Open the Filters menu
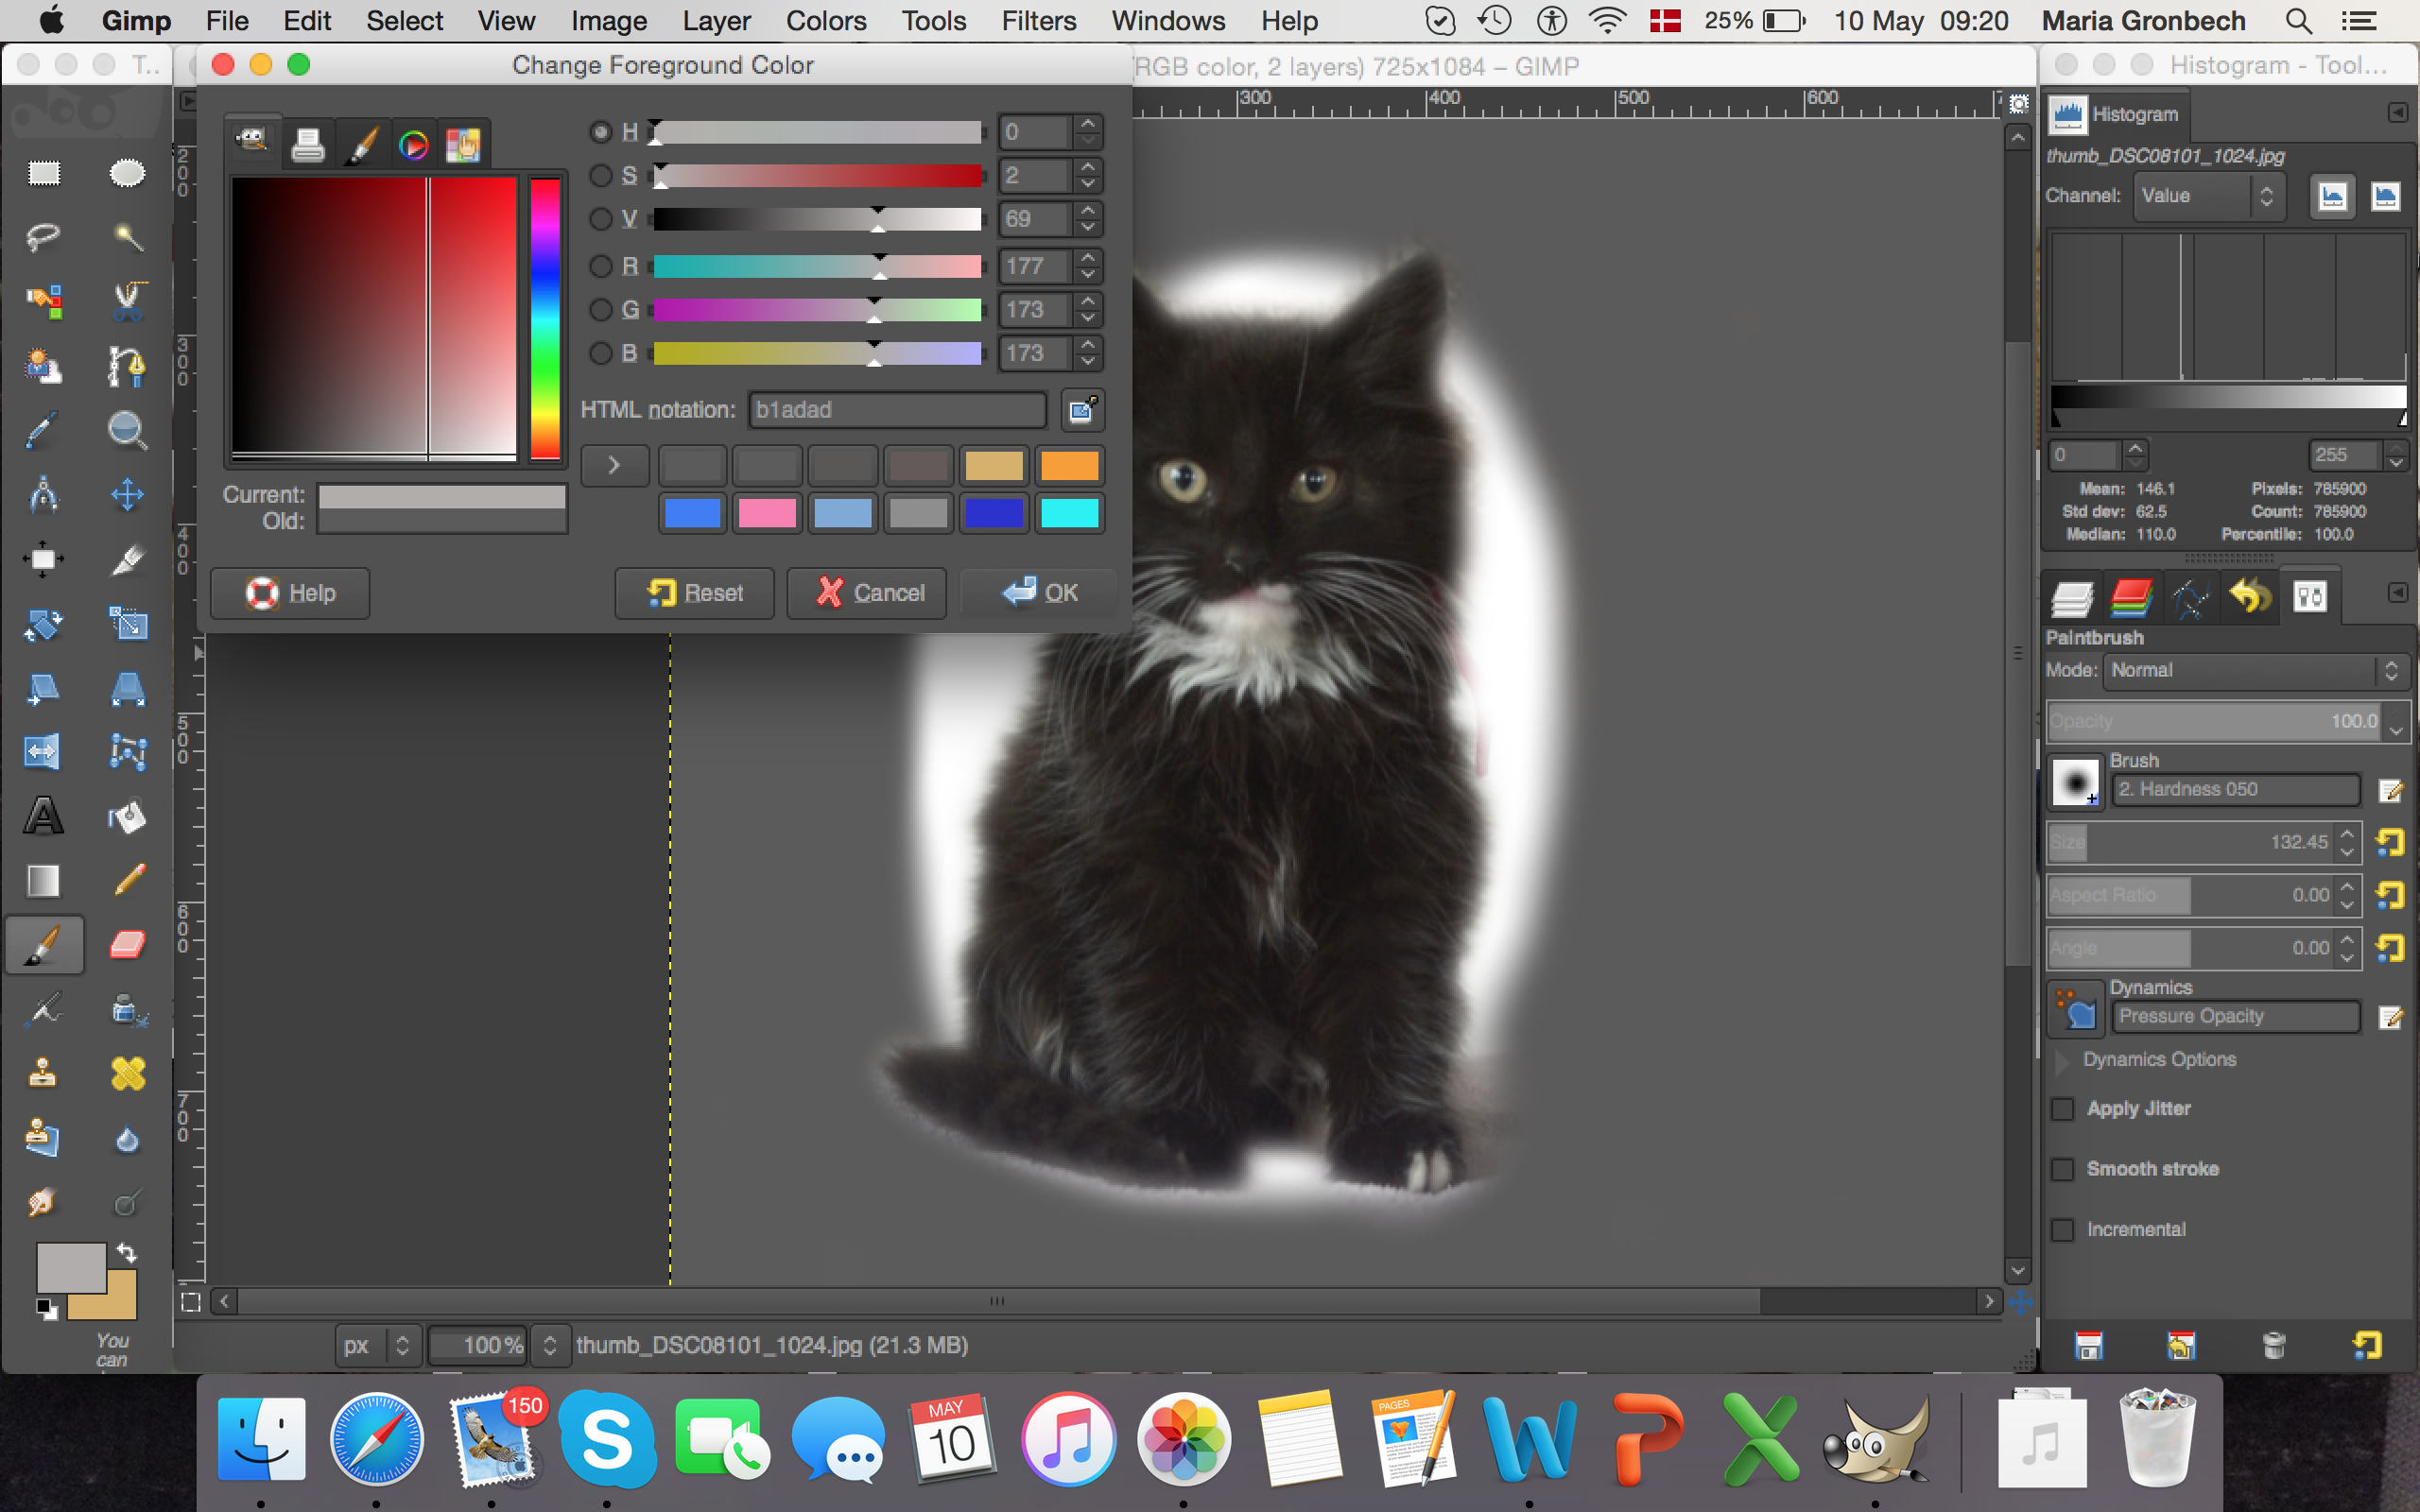Viewport: 2420px width, 1512px height. [1038, 21]
